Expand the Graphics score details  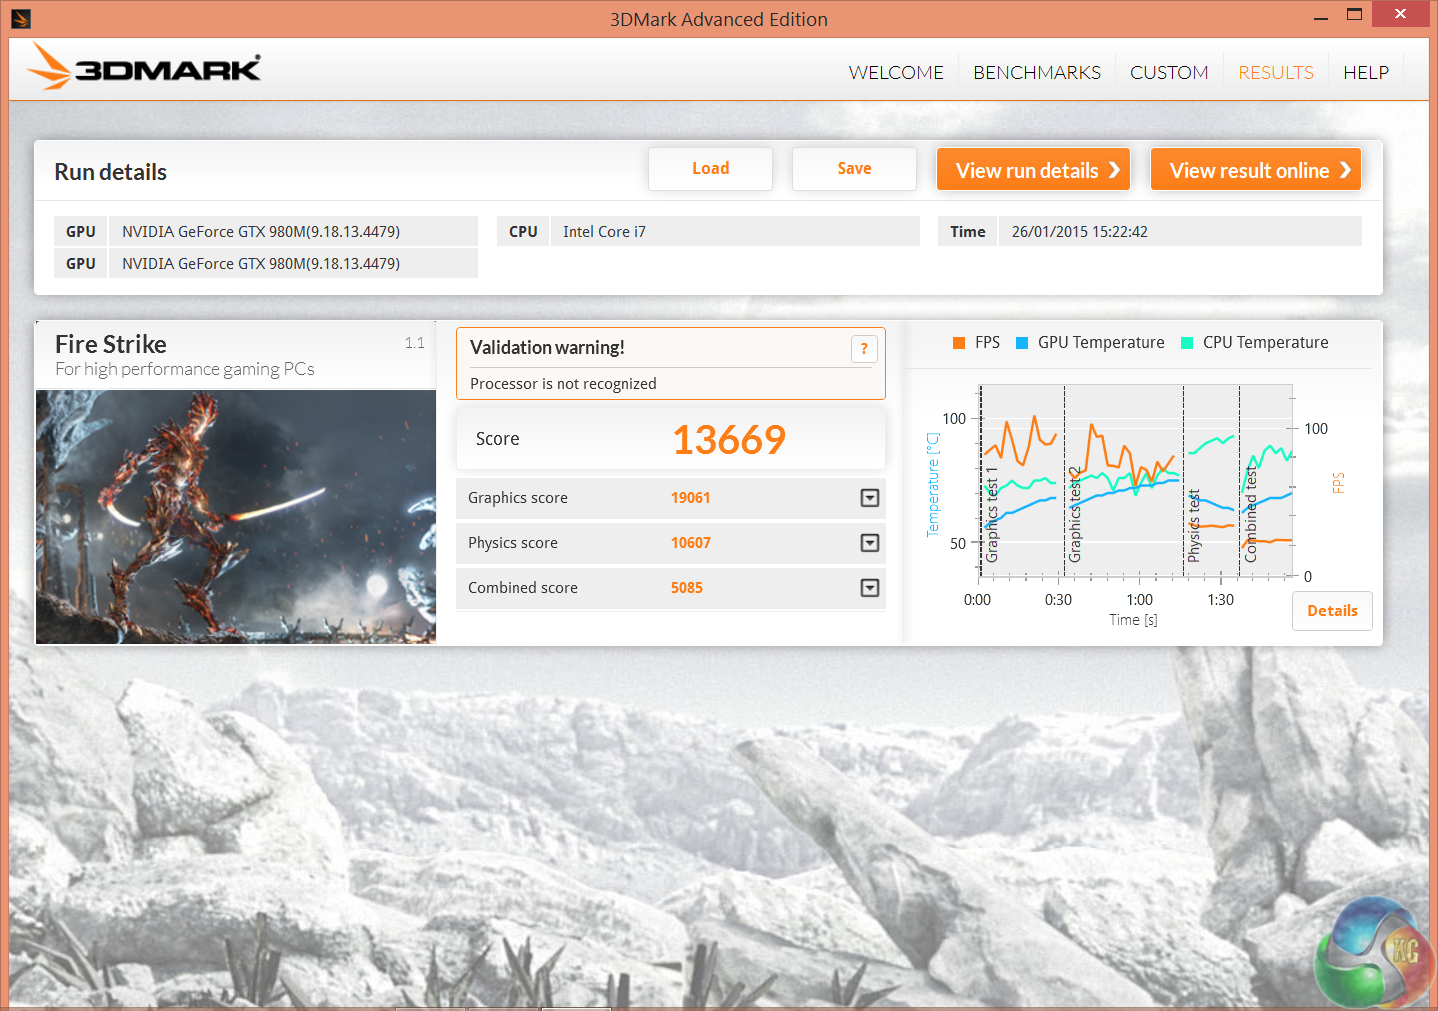point(870,498)
